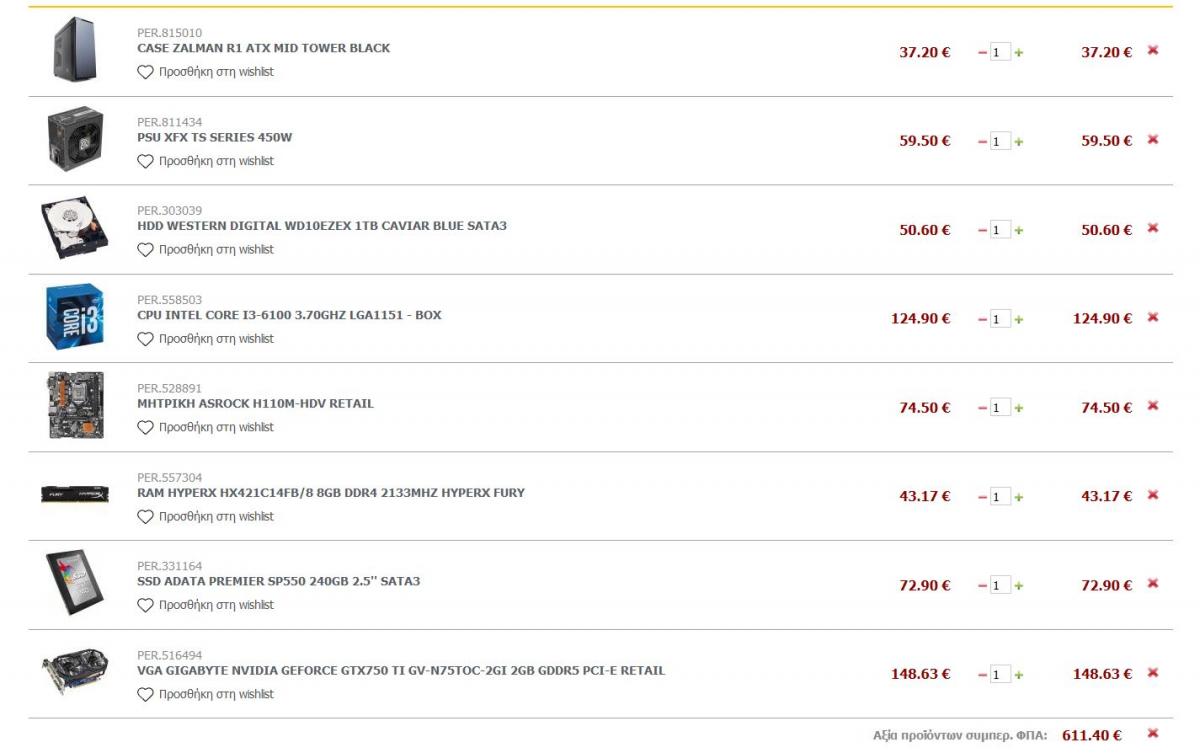The height and width of the screenshot is (753, 1200).
Task: Remove Western Digital HDD from cart
Action: click(x=1153, y=228)
